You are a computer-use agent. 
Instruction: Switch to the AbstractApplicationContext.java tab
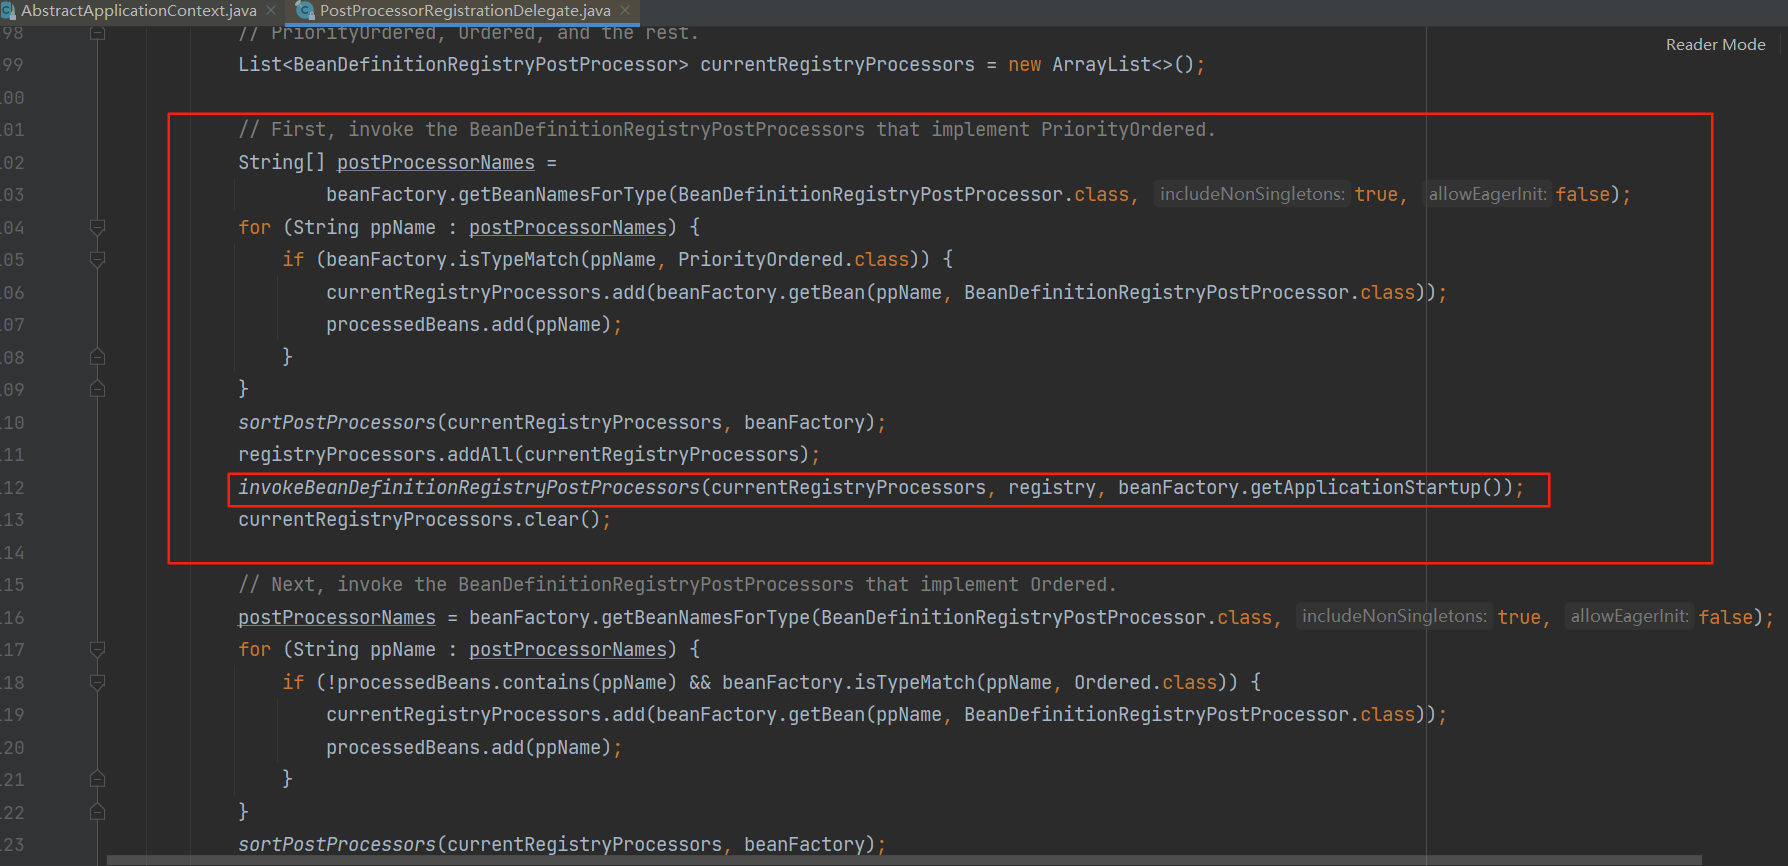tap(138, 11)
